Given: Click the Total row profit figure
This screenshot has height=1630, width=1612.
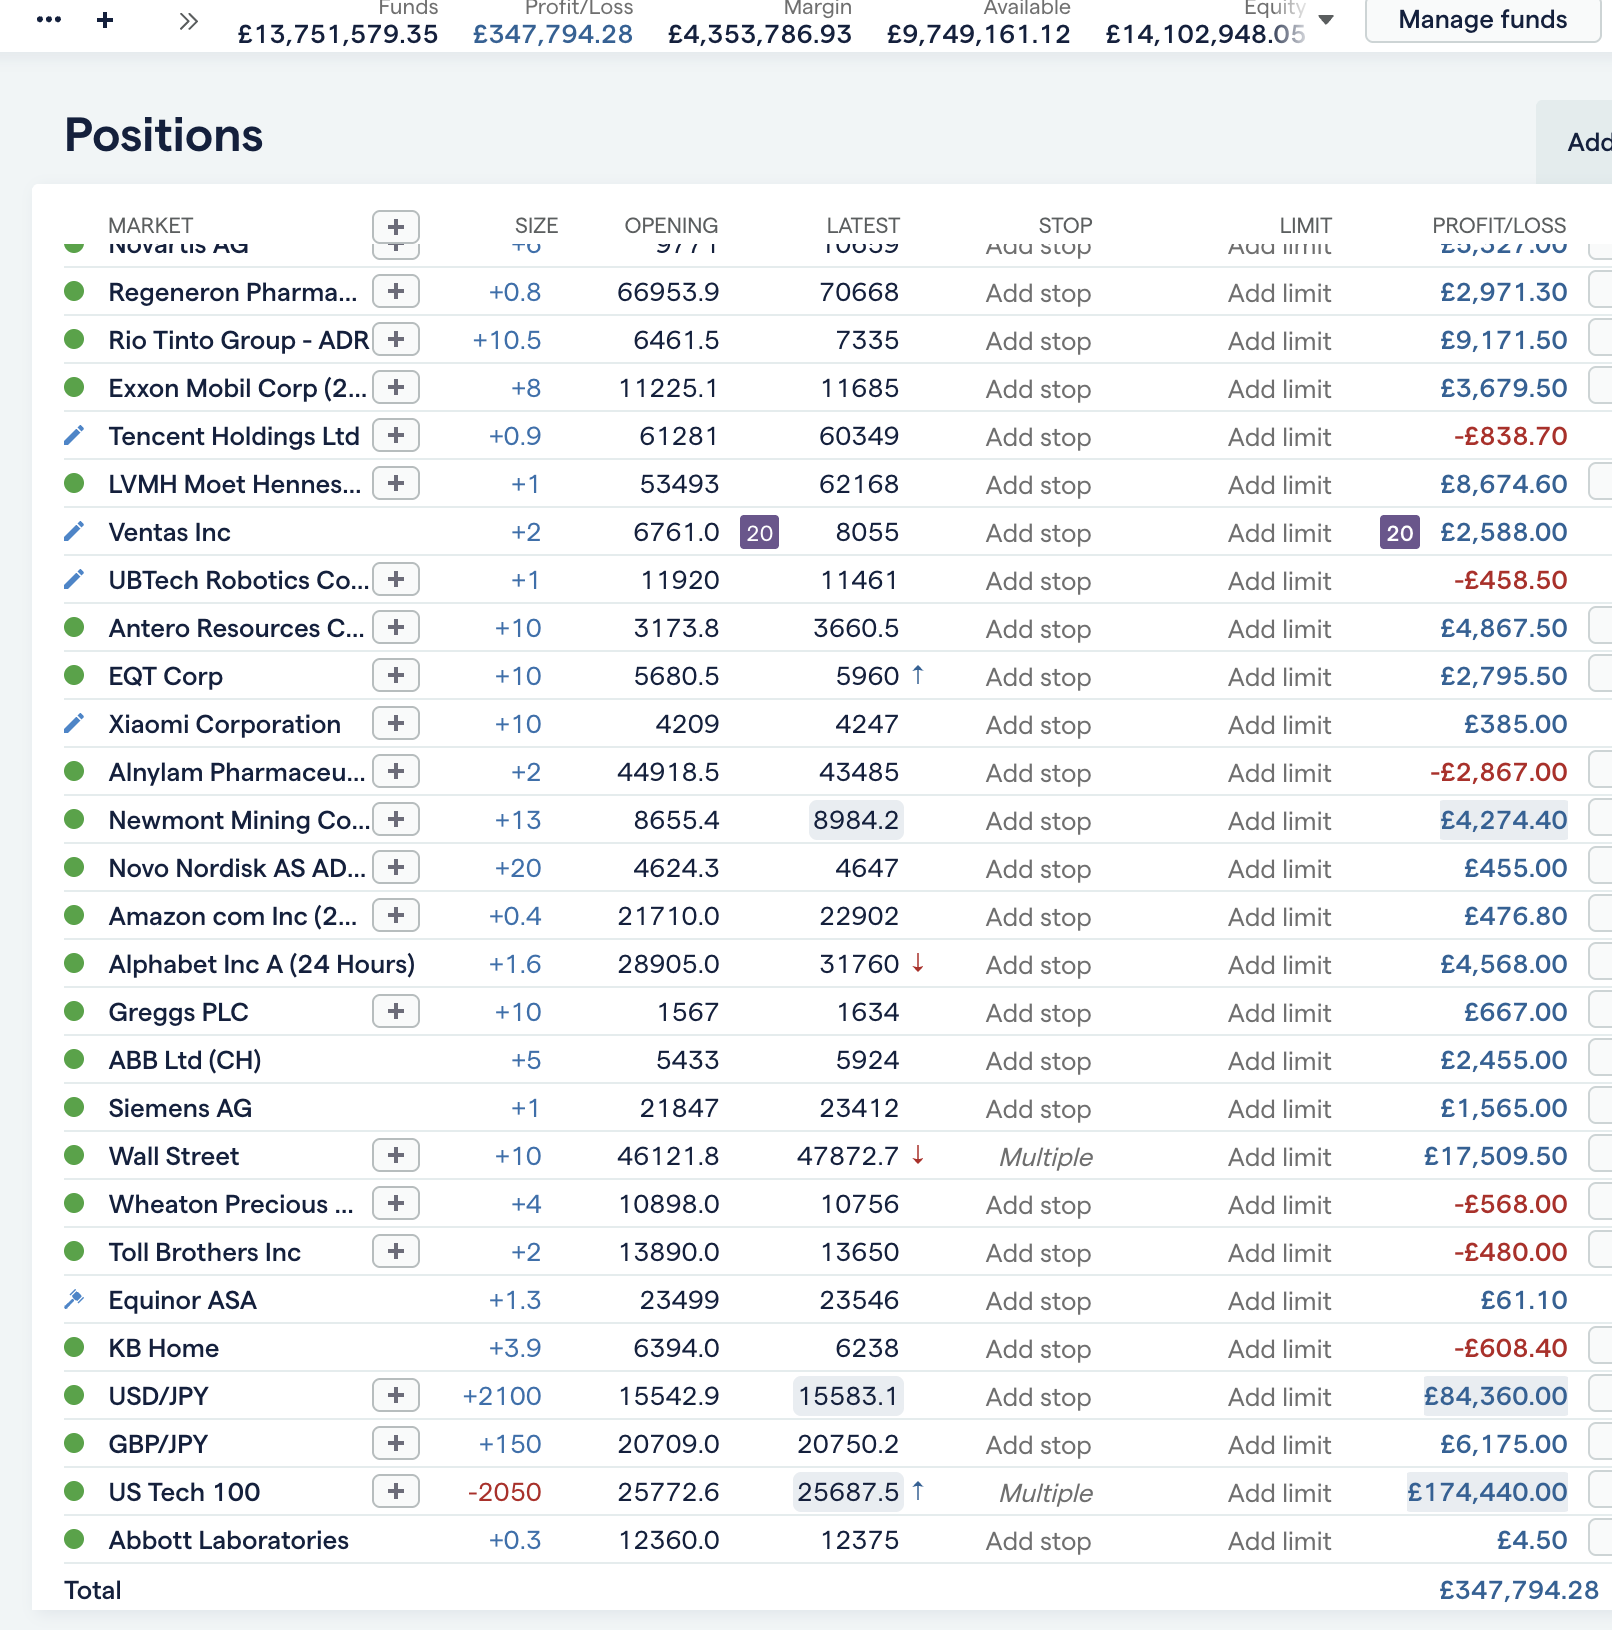Looking at the screenshot, I should point(1519,1590).
